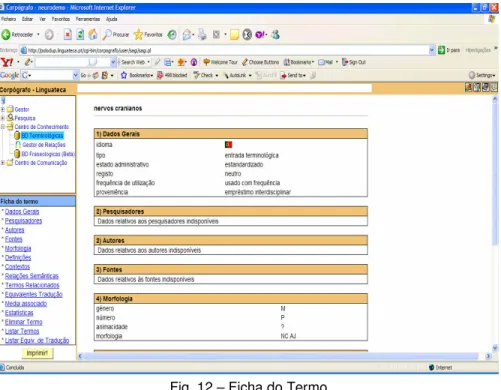Open Procurar search in the toolbar

(116, 34)
